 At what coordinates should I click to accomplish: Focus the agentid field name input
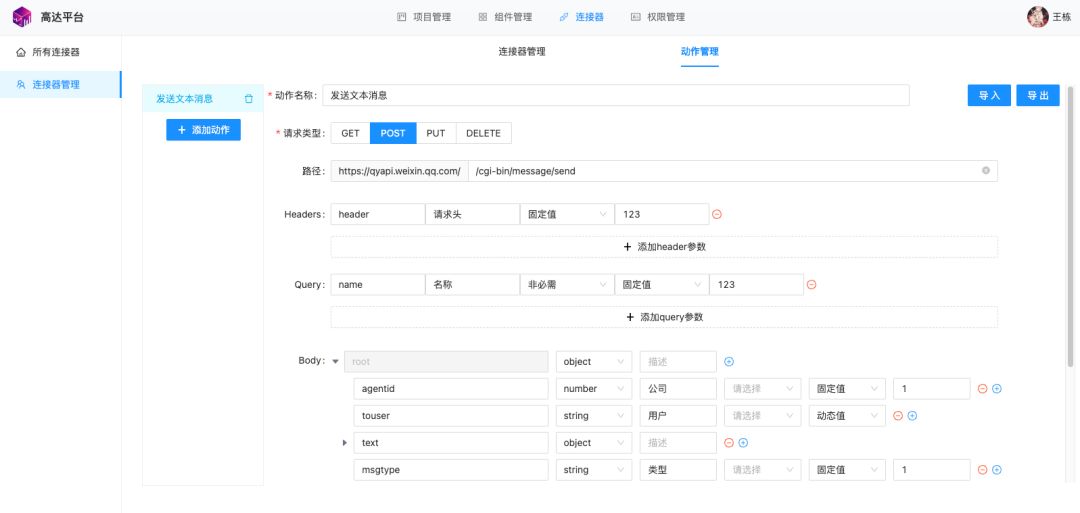(450, 388)
